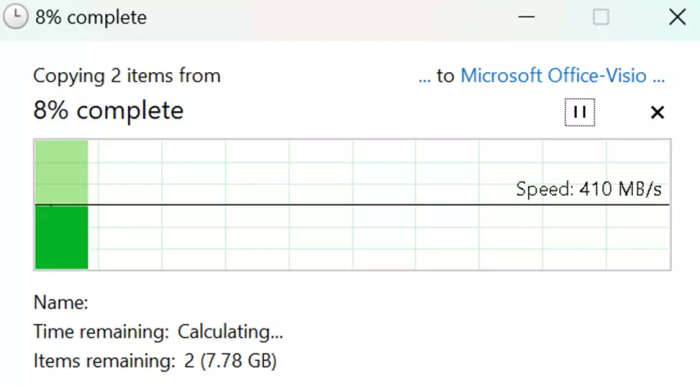The width and height of the screenshot is (700, 386).
Task: Click the "Copying 2 items from" text
Action: point(127,76)
